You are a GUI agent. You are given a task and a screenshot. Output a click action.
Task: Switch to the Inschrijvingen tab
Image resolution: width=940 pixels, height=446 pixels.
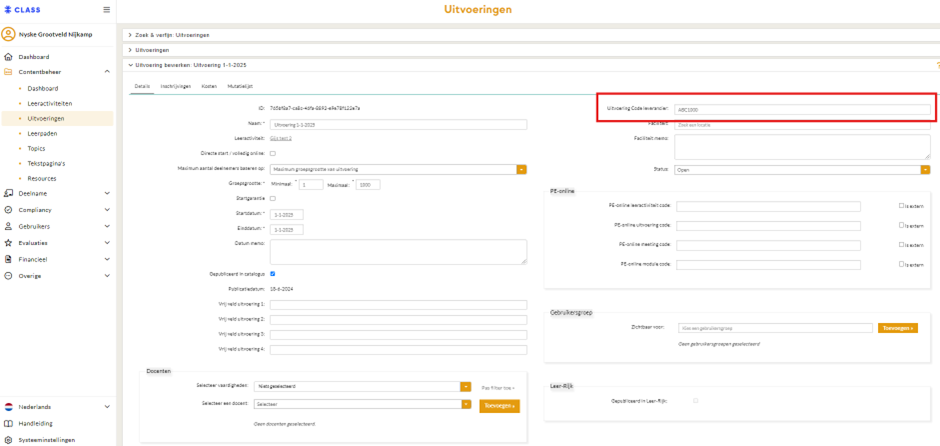click(x=175, y=87)
